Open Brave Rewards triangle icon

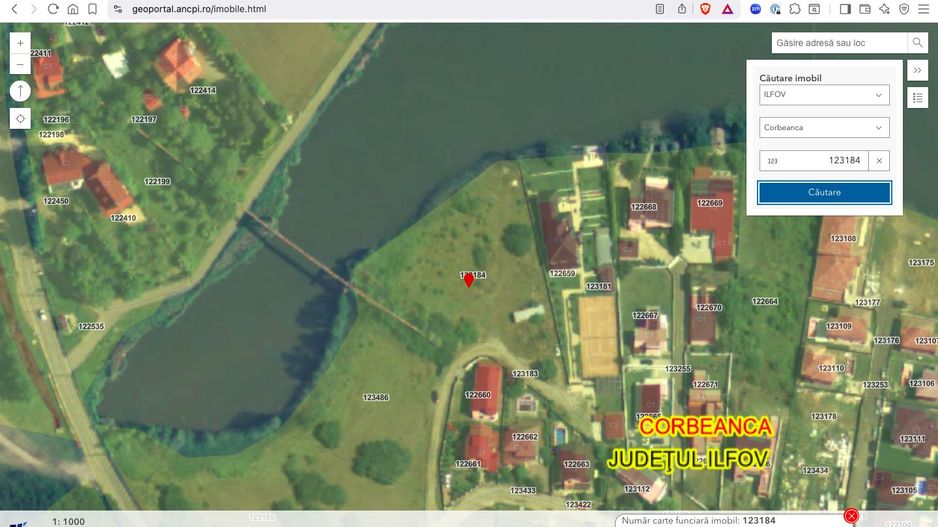pyautogui.click(x=727, y=9)
